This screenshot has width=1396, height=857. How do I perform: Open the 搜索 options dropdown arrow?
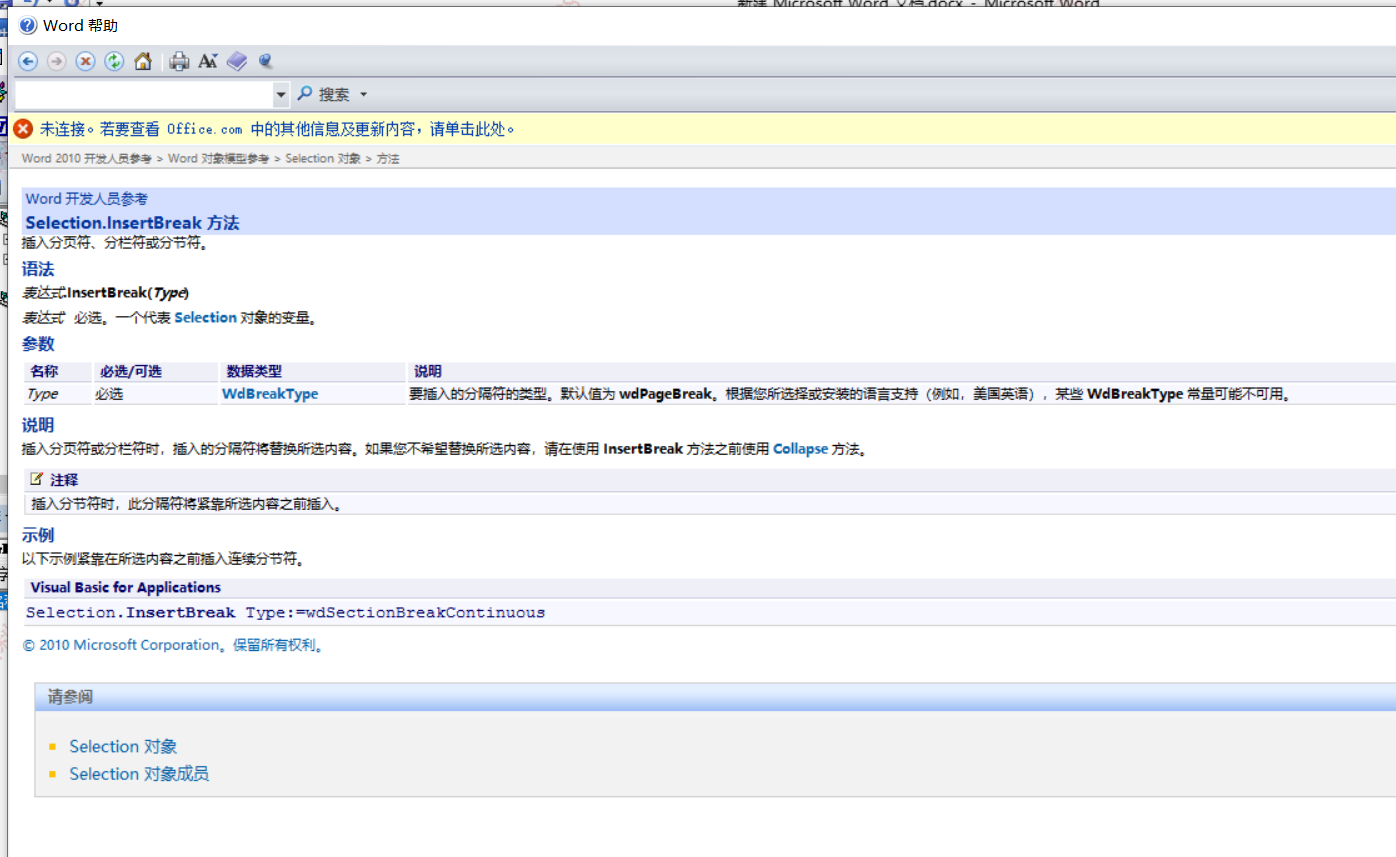pyautogui.click(x=364, y=93)
